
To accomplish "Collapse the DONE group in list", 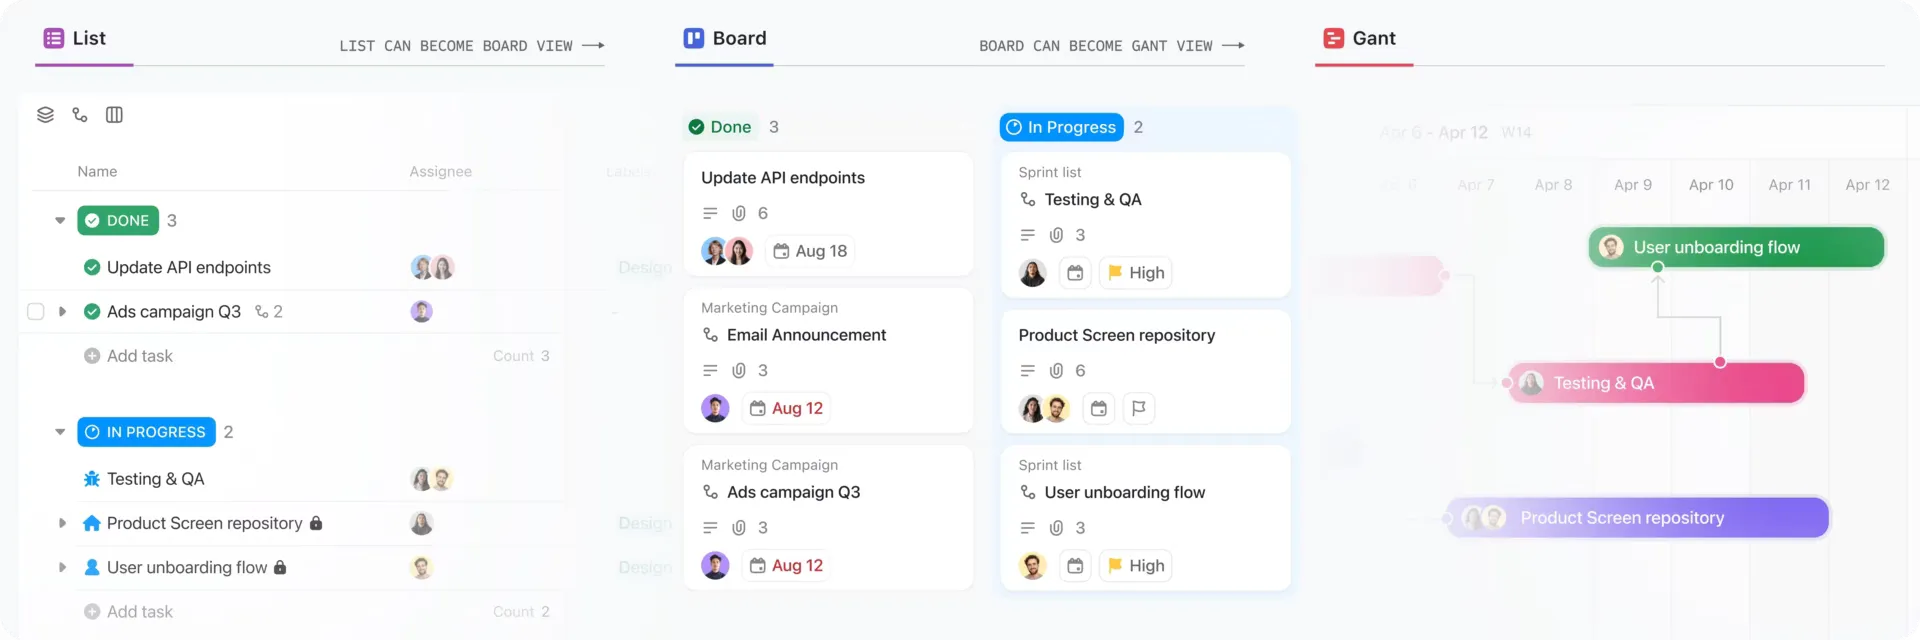I will coord(60,221).
